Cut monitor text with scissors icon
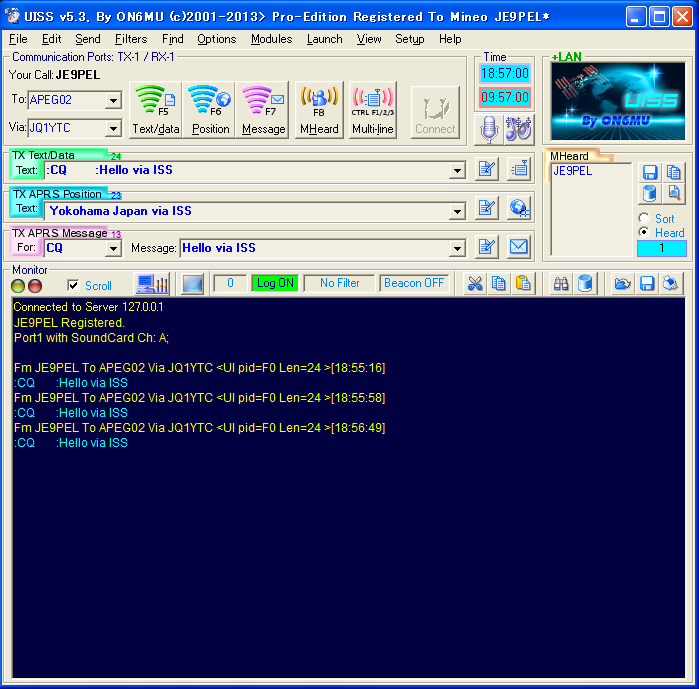This screenshot has width=699, height=689. point(475,283)
